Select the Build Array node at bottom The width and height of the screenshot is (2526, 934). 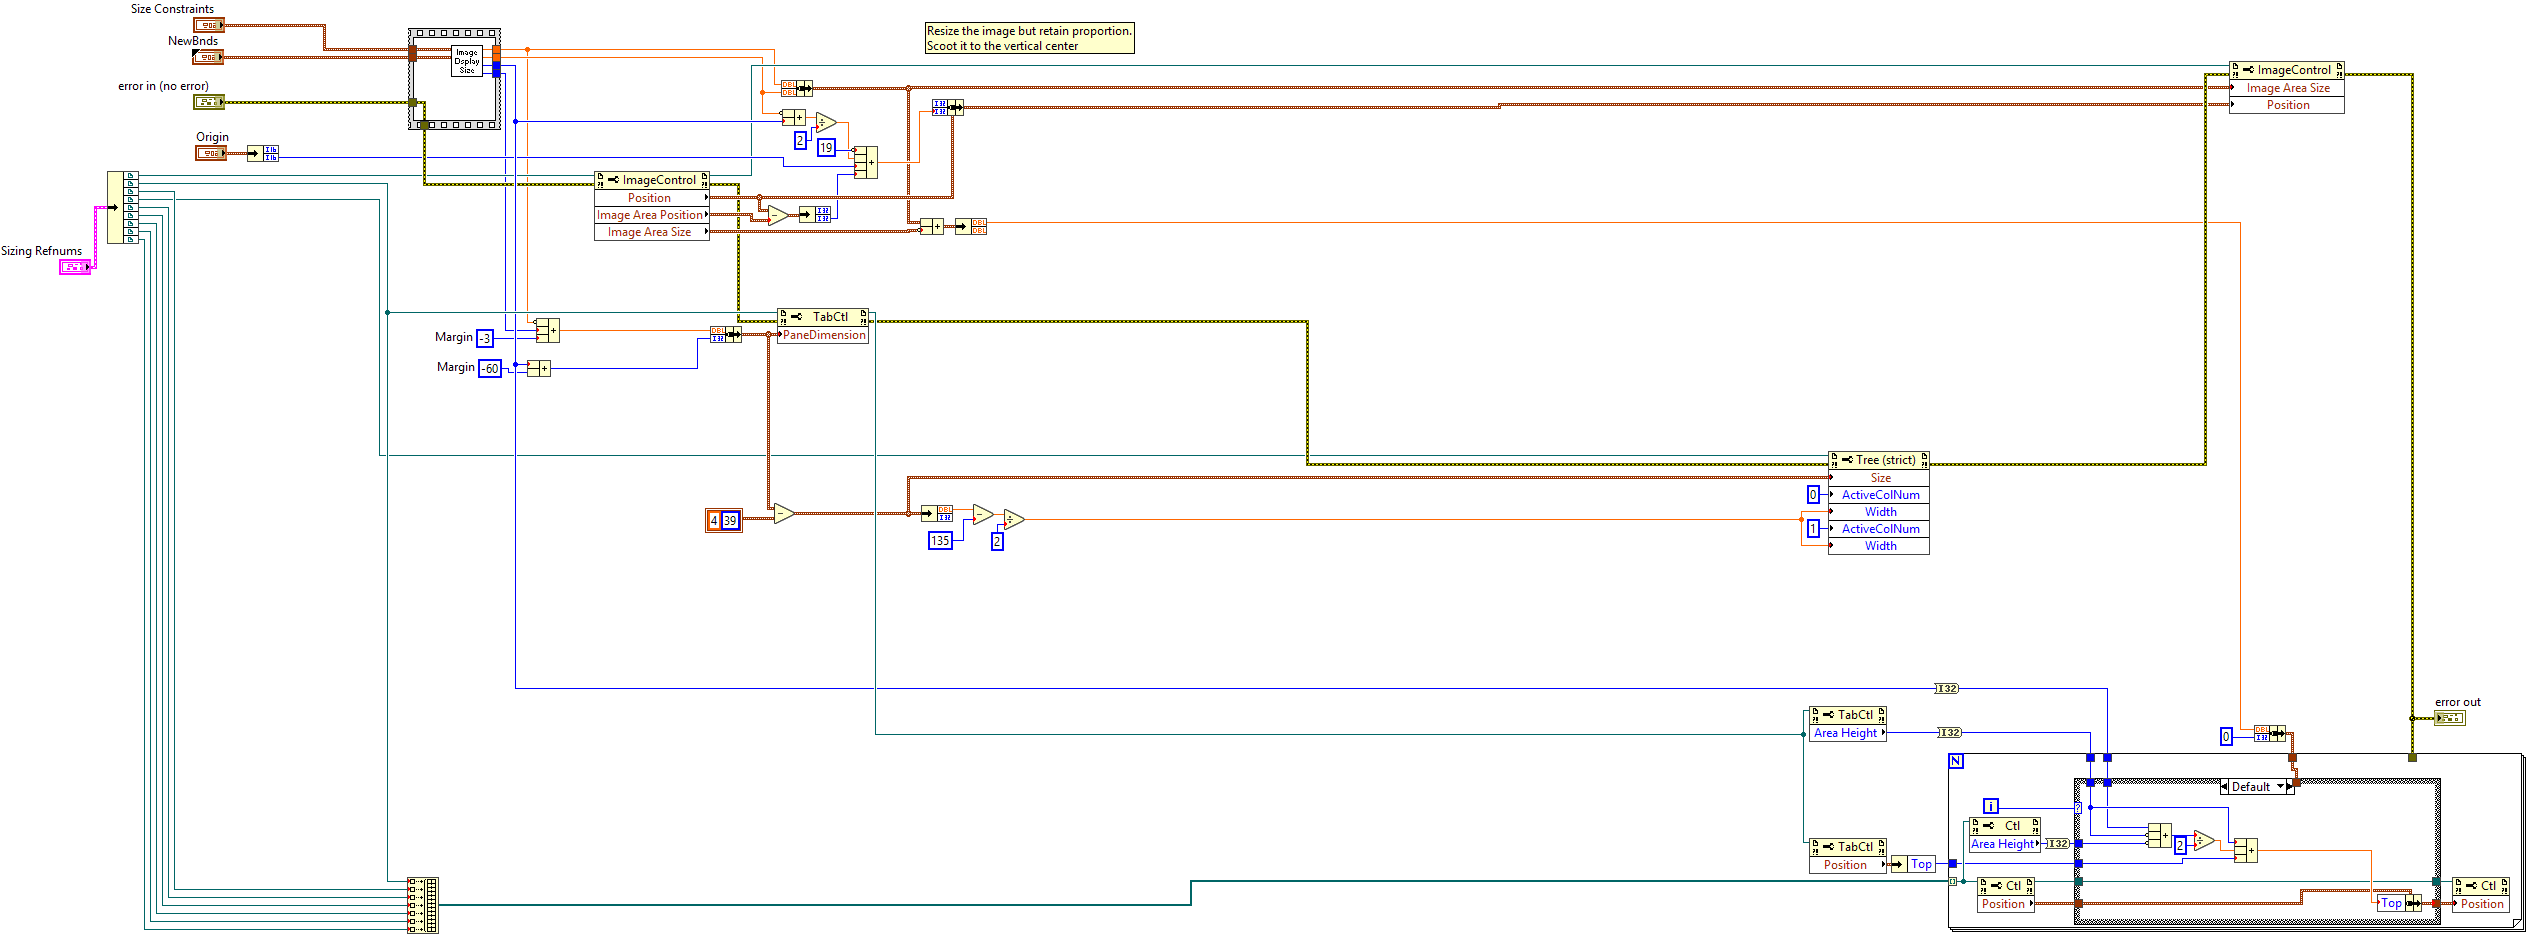click(423, 905)
